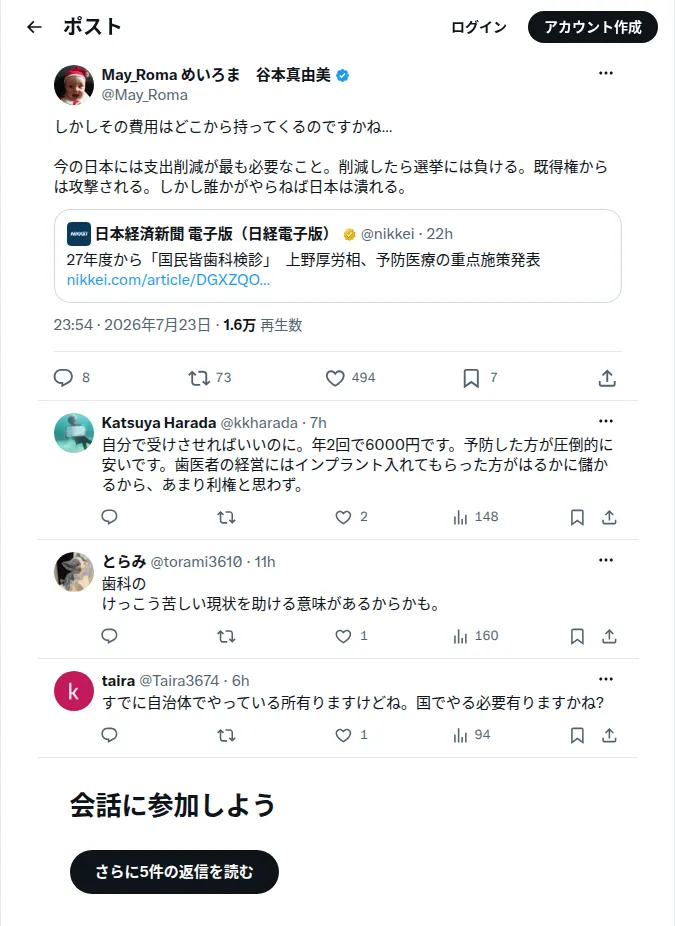Repost taira's reply

[226, 735]
